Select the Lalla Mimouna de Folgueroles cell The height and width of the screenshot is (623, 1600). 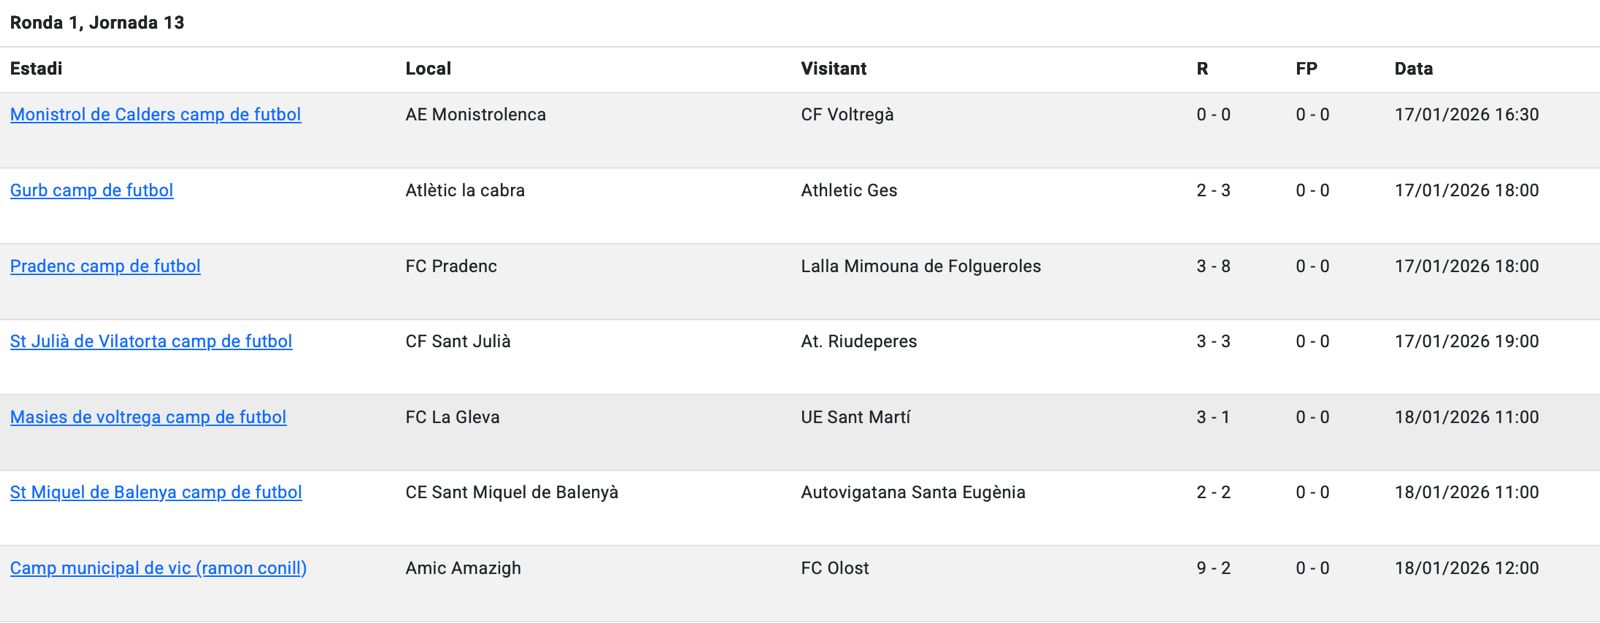pyautogui.click(x=920, y=267)
